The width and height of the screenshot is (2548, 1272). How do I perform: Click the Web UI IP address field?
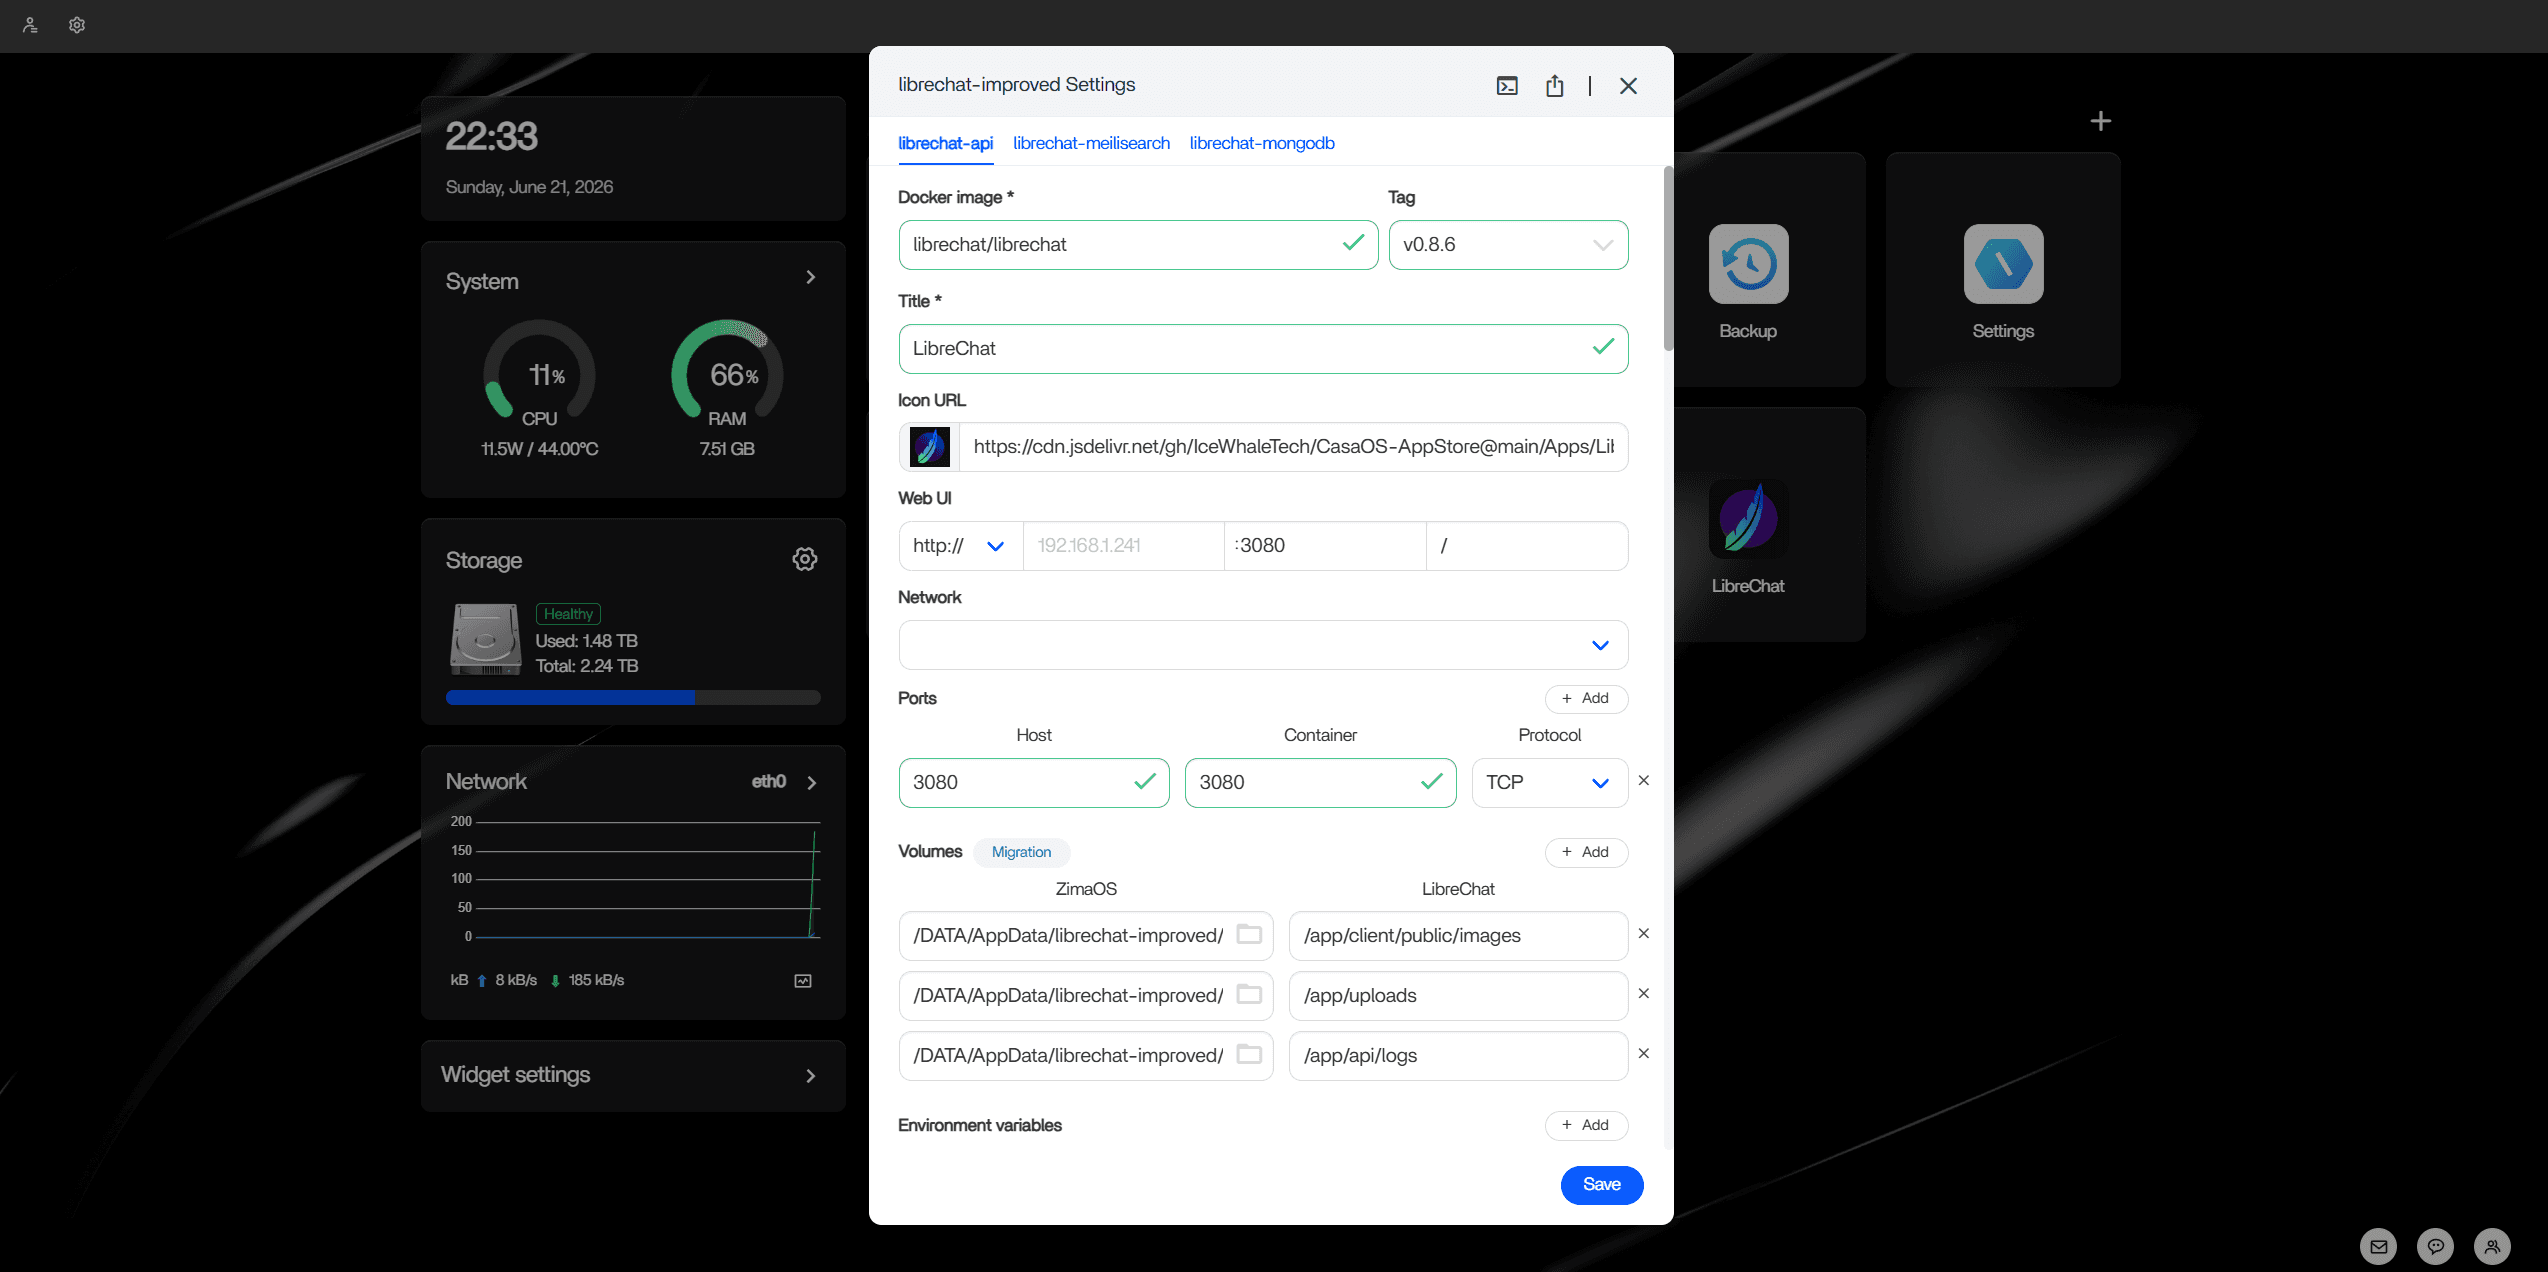coord(1123,546)
